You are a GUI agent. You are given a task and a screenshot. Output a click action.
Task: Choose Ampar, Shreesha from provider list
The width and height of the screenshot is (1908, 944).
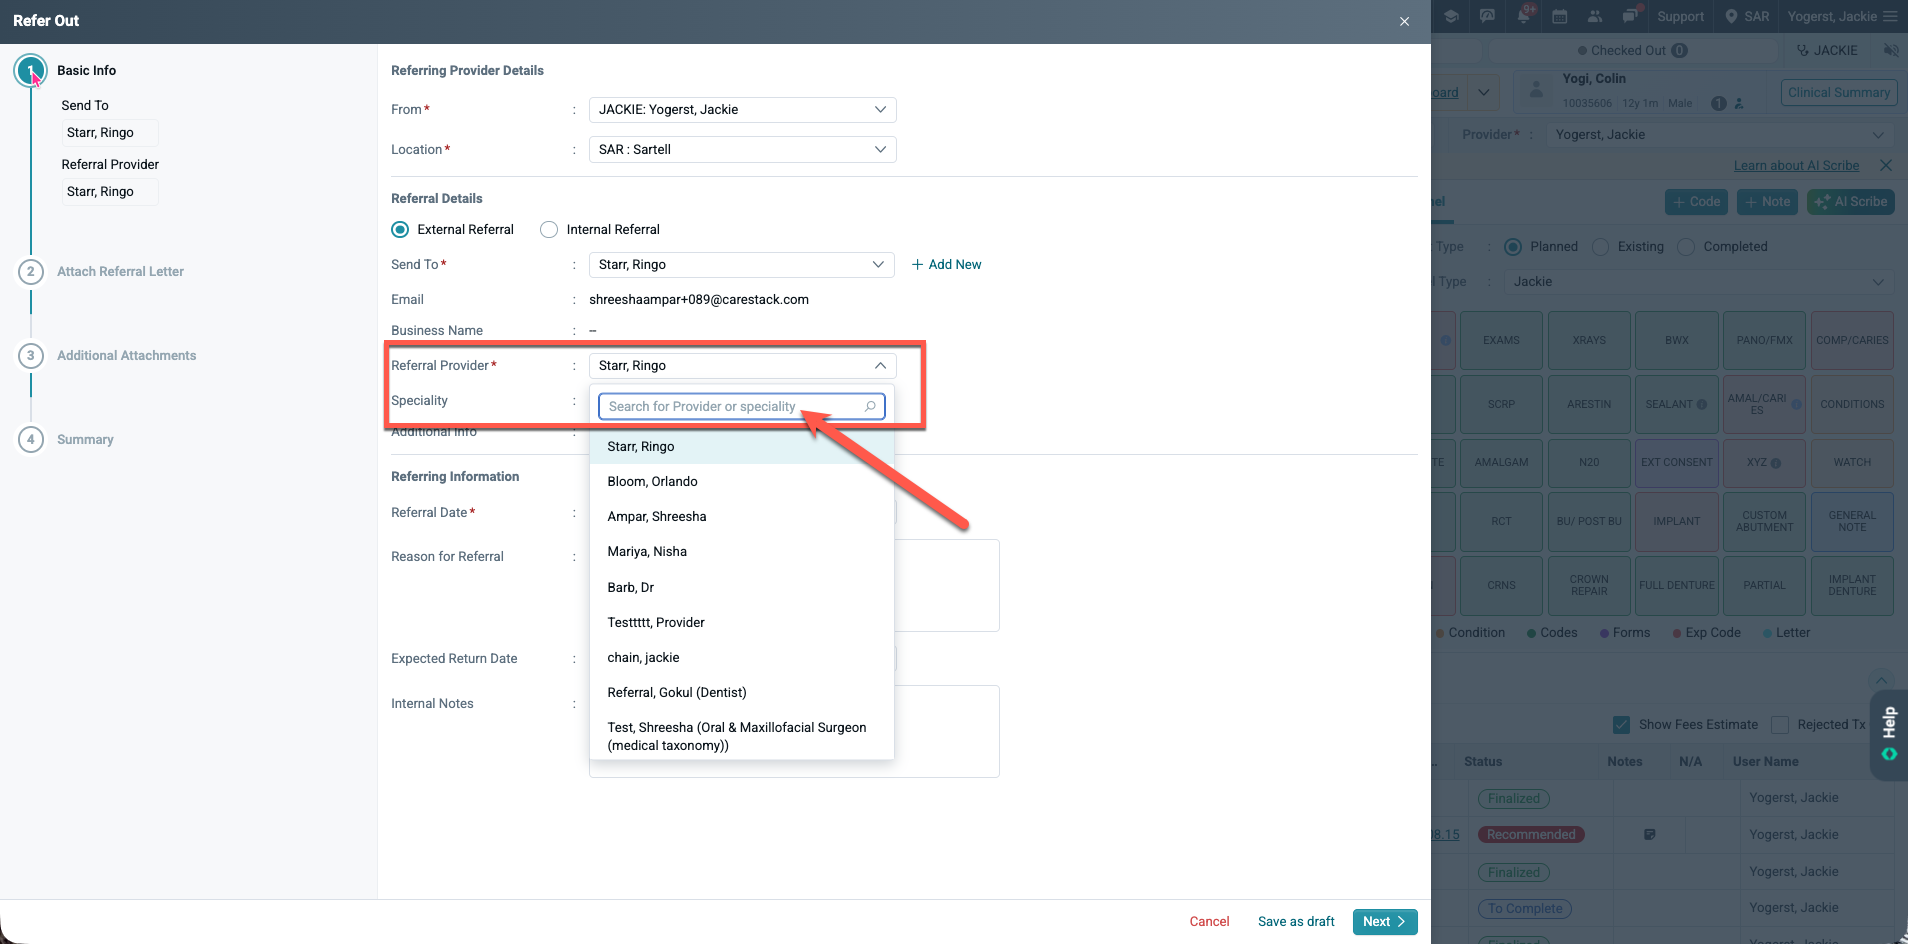[741, 516]
